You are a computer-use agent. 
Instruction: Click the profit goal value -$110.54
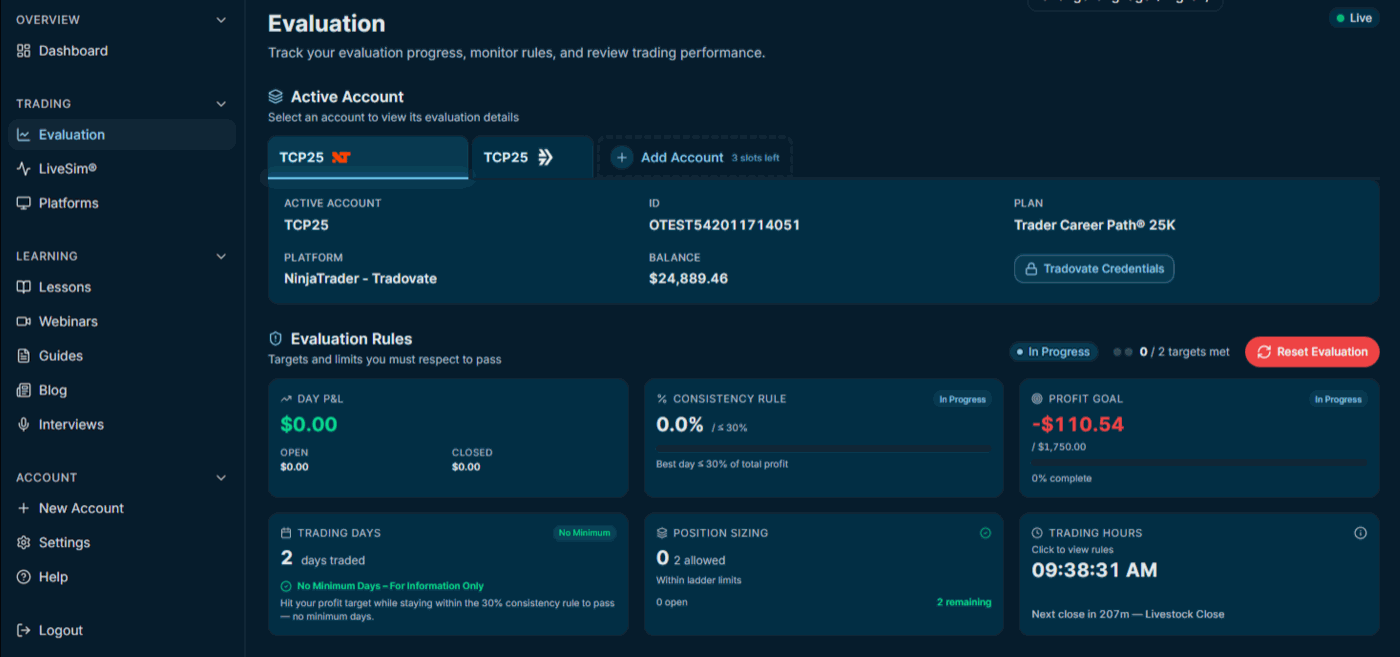coord(1078,424)
